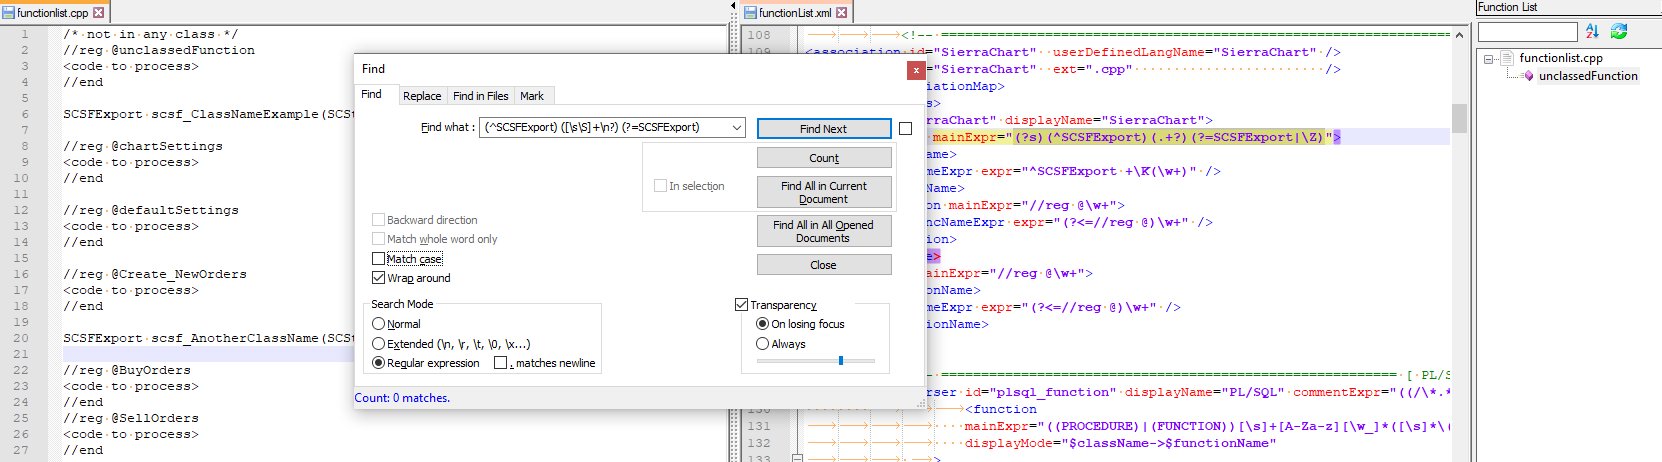Select the Extended search mode
1662x462 pixels.
coord(378,344)
